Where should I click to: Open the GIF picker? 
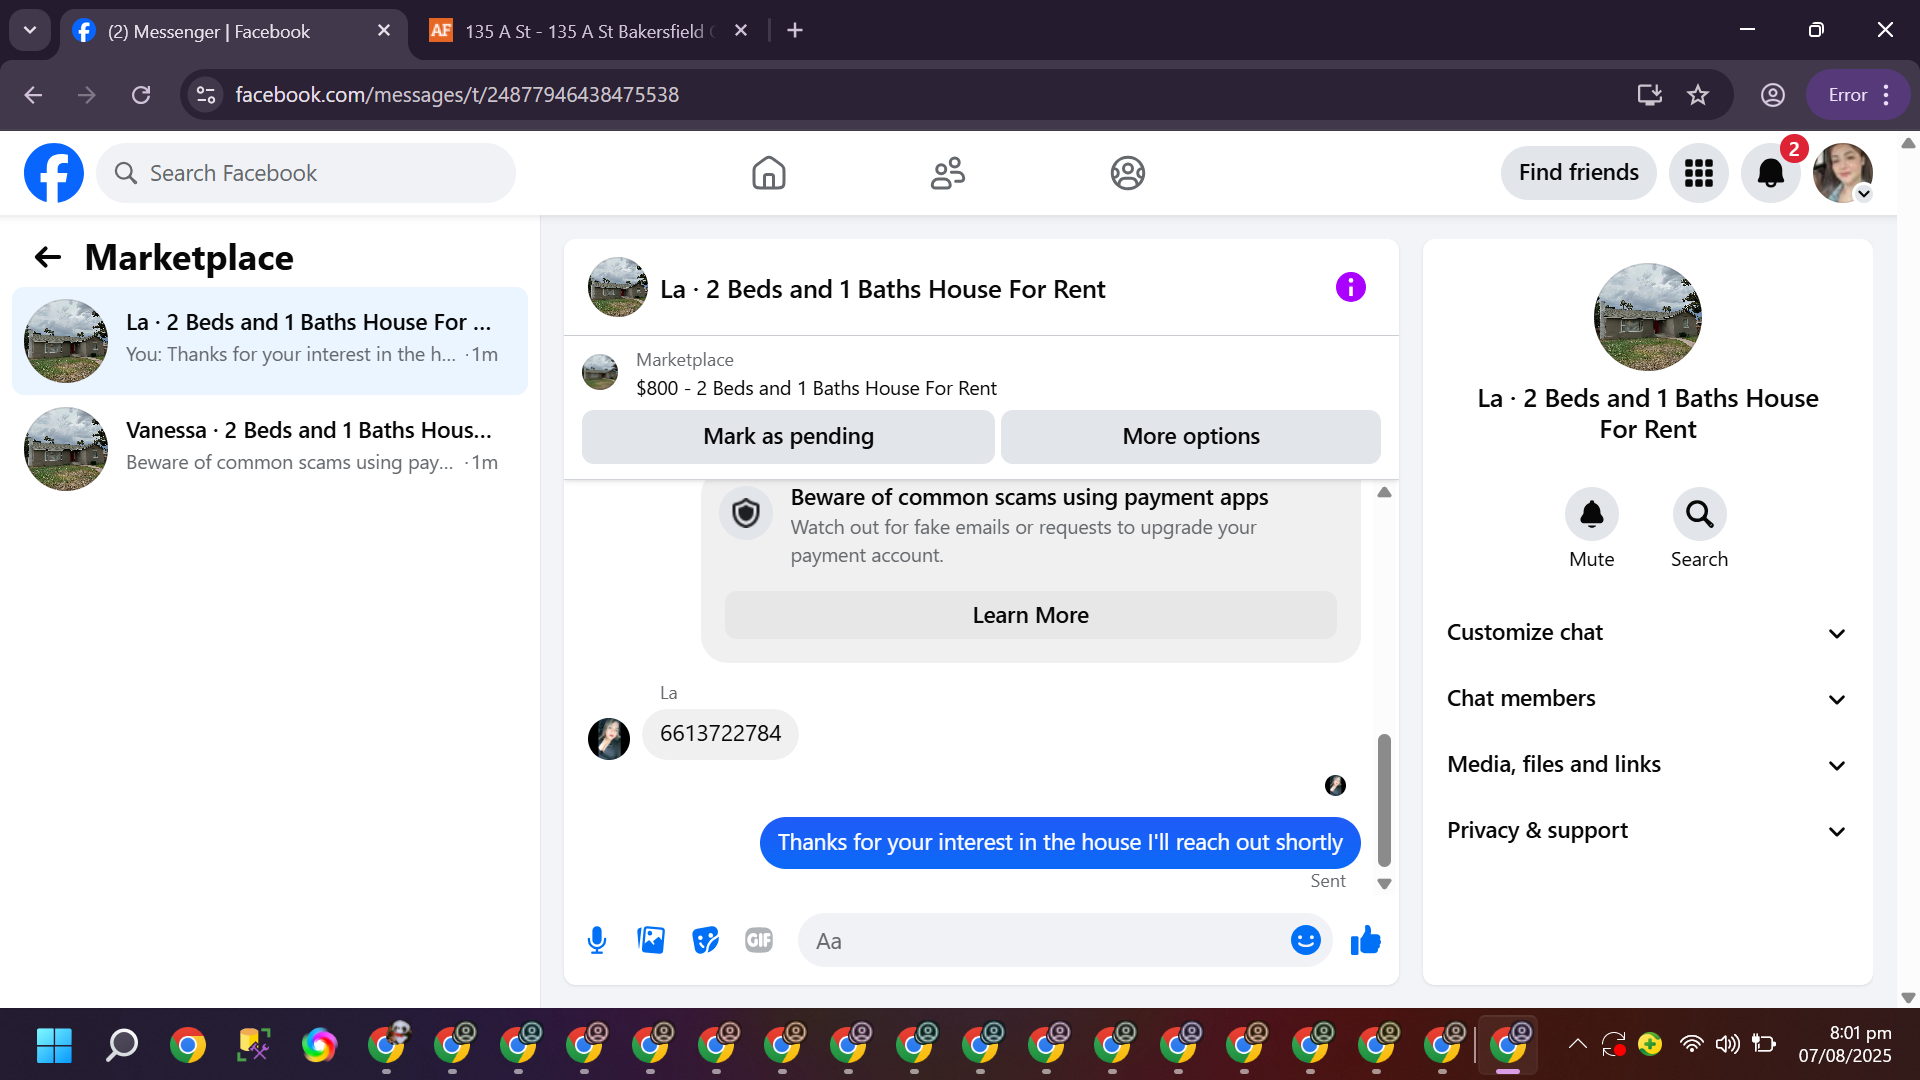coord(759,940)
